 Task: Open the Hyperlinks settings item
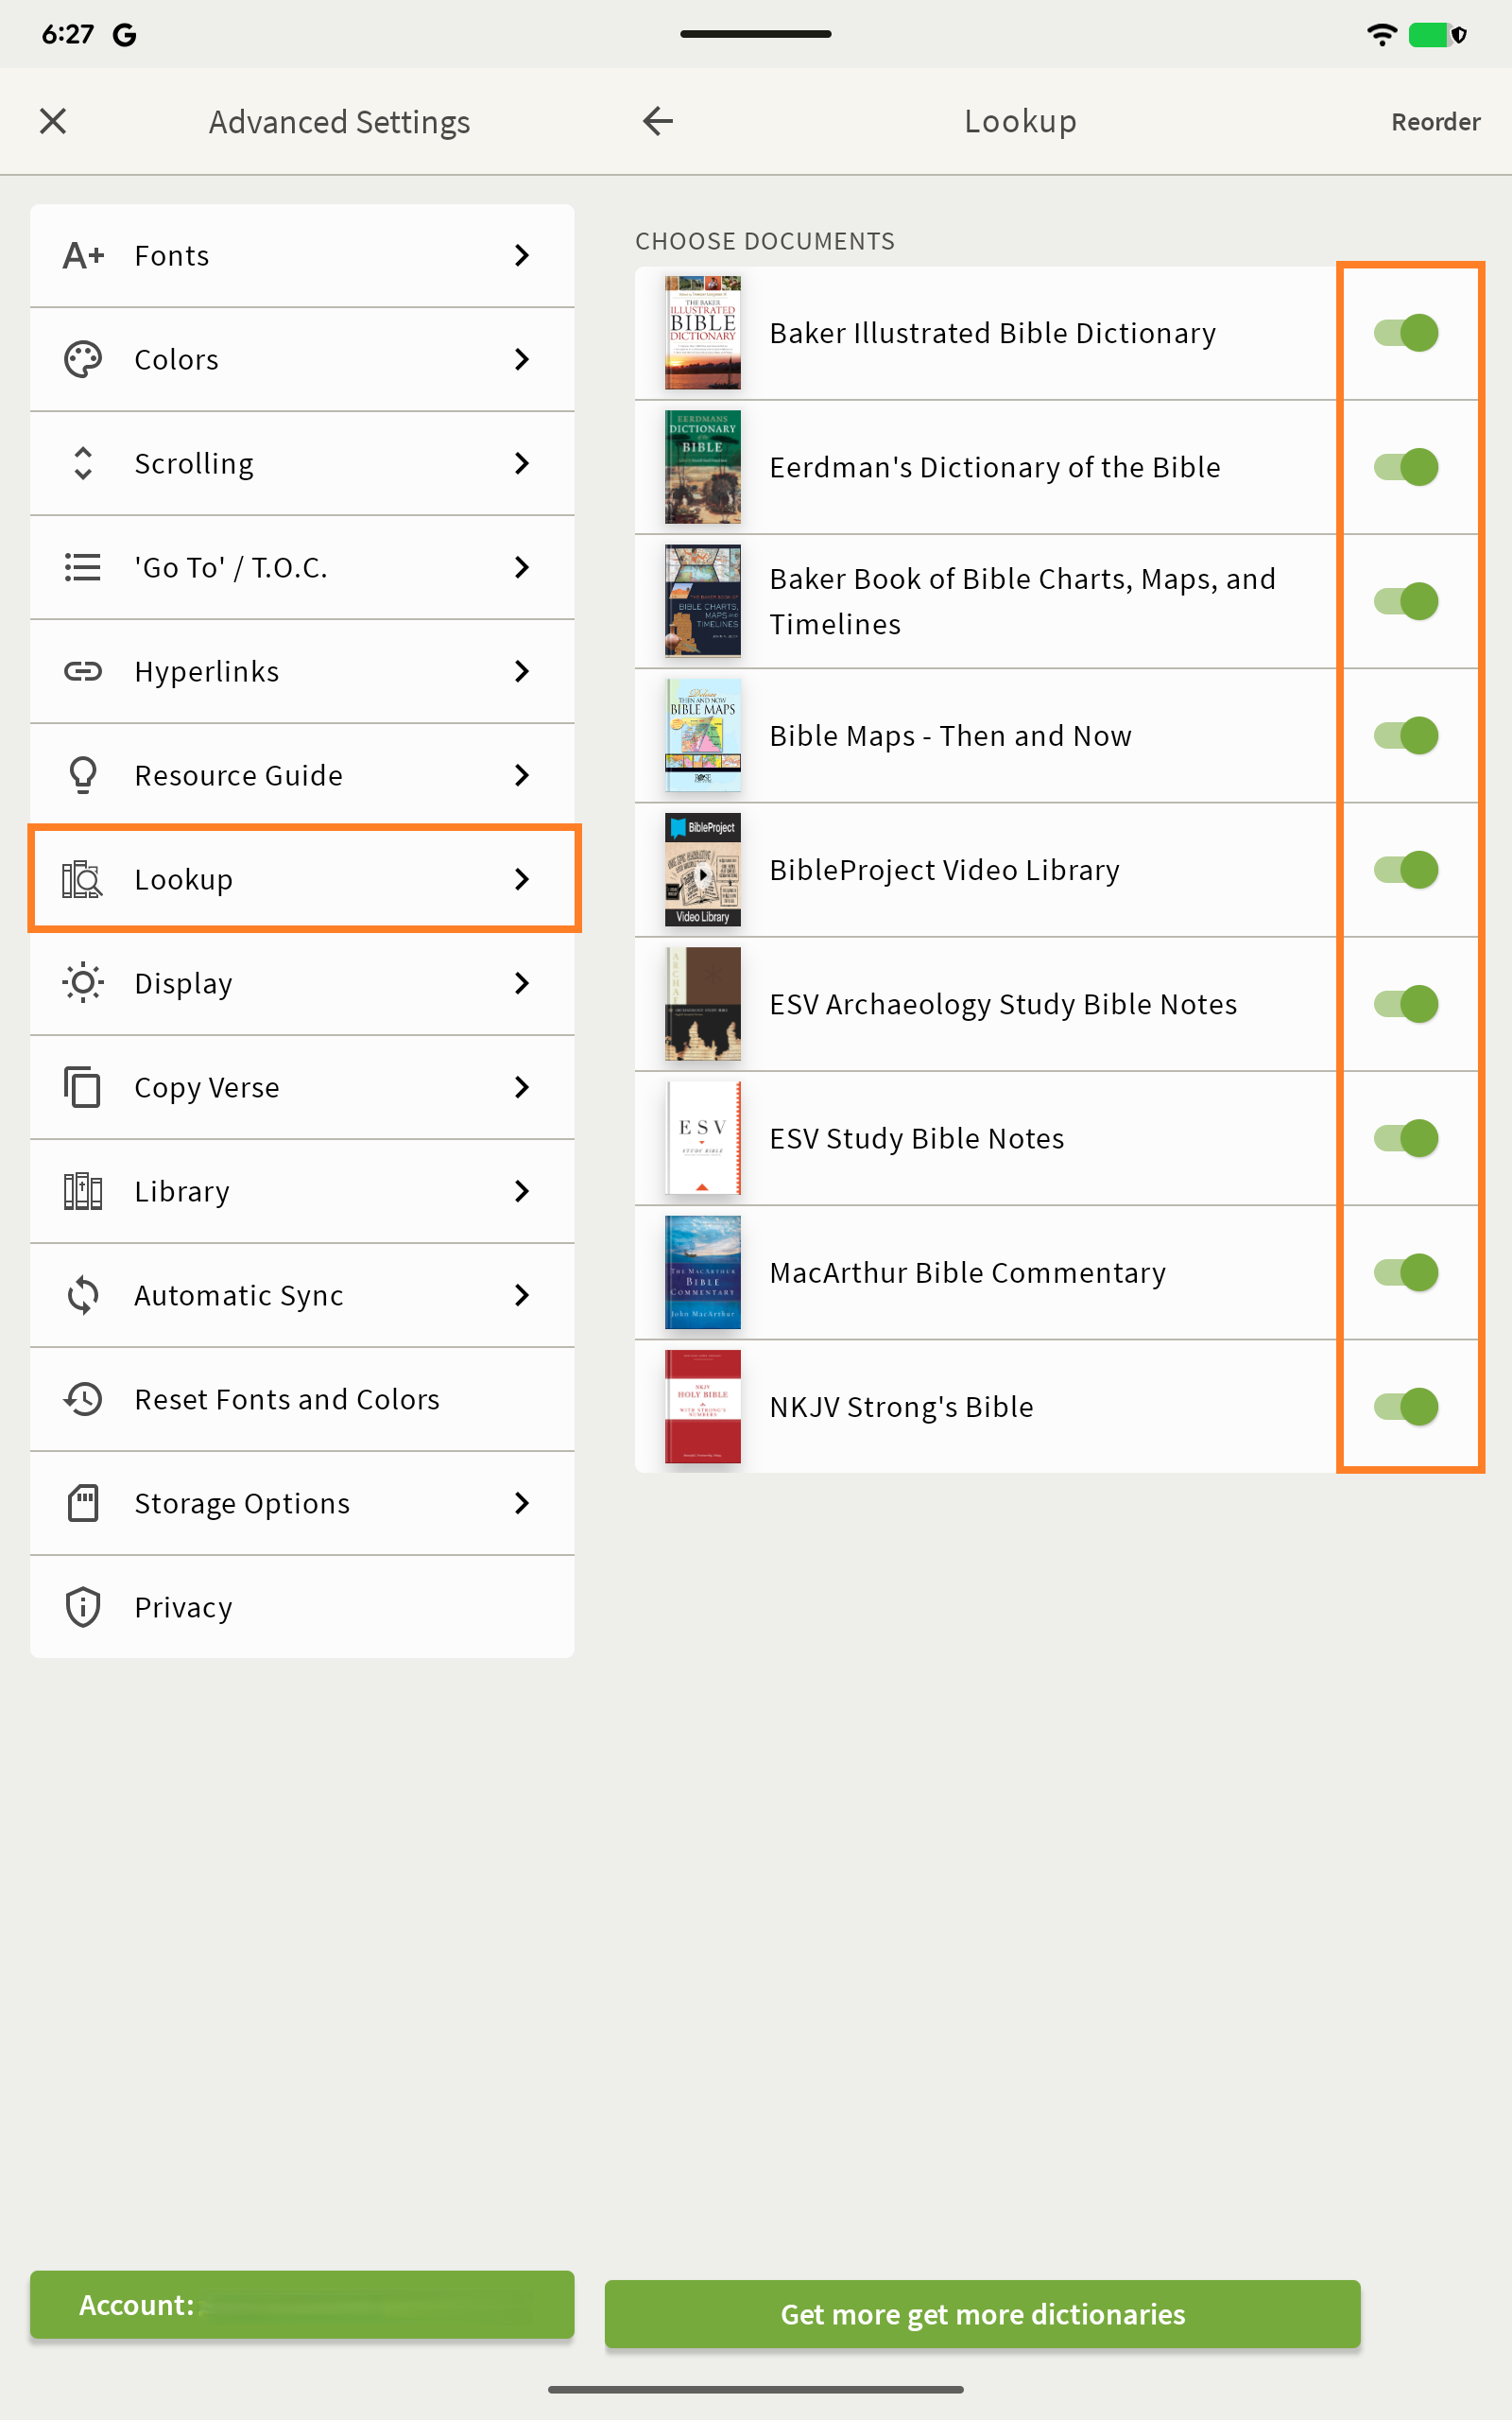(x=302, y=672)
